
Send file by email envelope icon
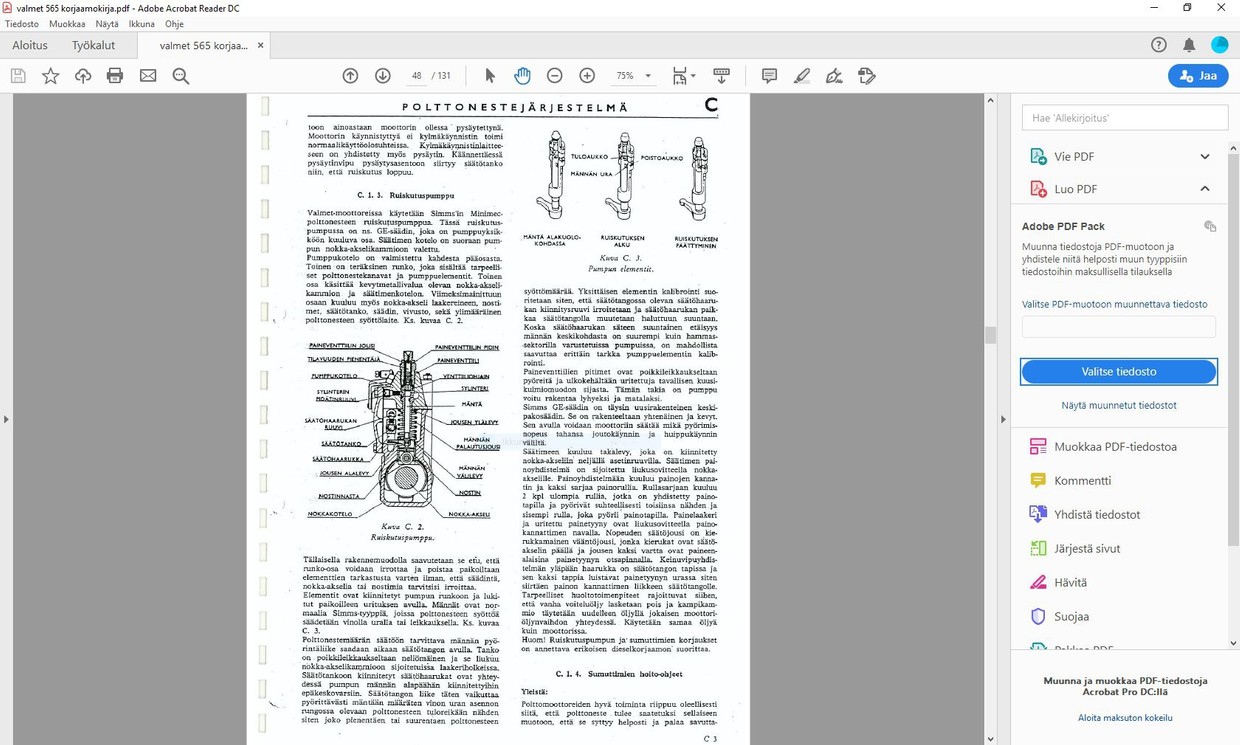[x=148, y=76]
